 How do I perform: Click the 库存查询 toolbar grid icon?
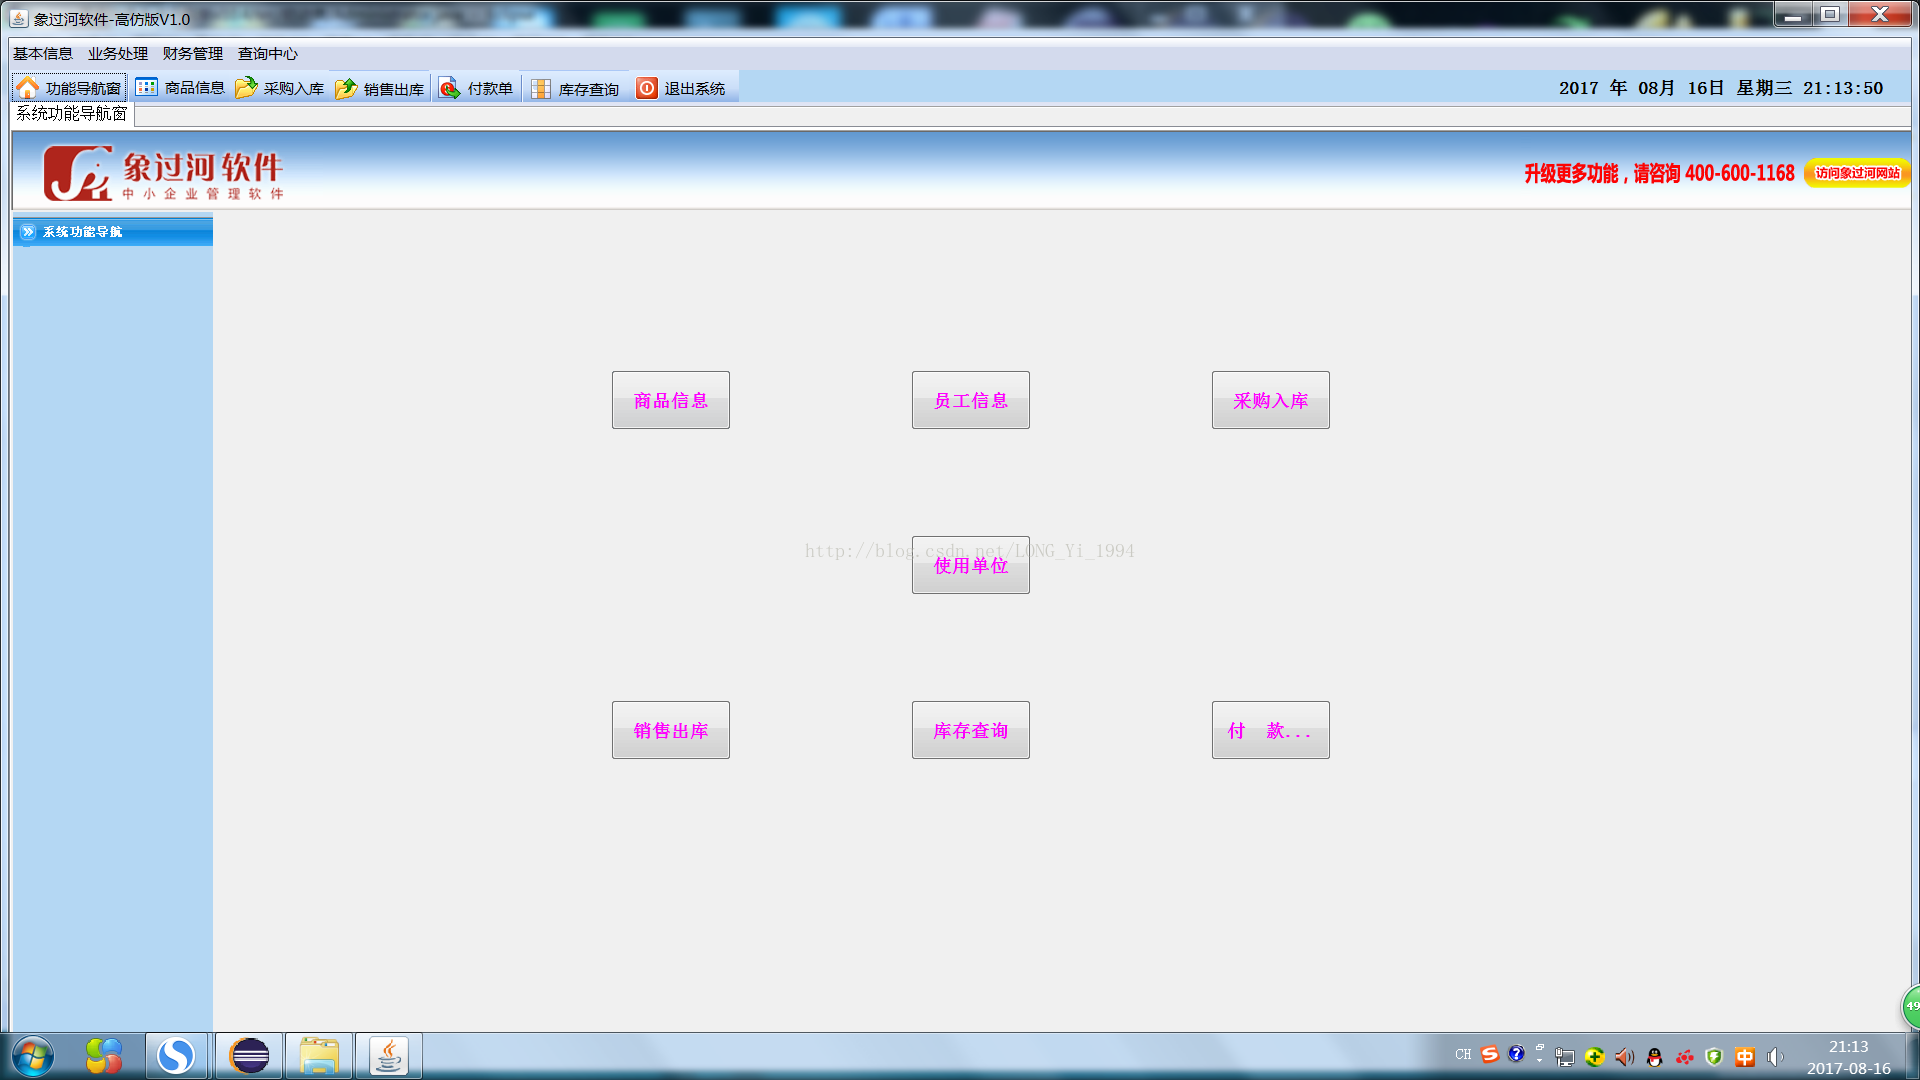click(x=541, y=88)
